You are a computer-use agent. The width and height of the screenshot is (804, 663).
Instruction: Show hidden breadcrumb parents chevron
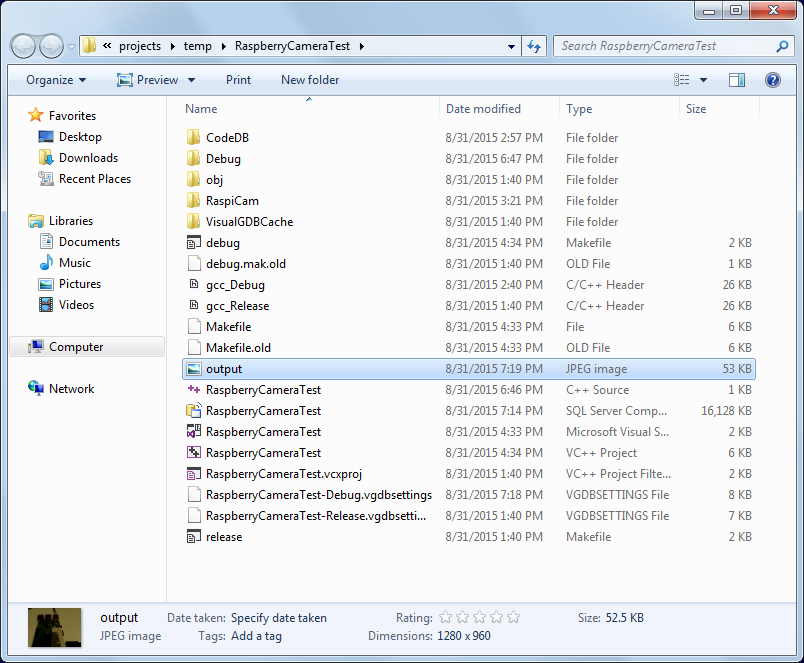107,46
